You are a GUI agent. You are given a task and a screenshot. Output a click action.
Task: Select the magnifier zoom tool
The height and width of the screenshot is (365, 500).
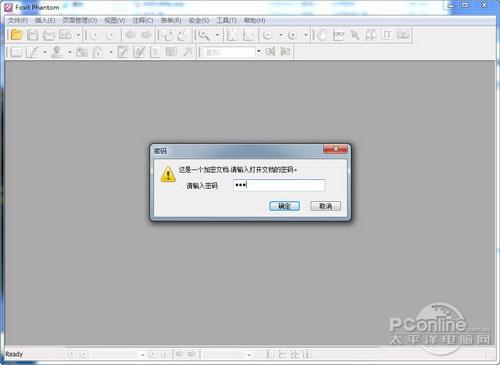204,35
